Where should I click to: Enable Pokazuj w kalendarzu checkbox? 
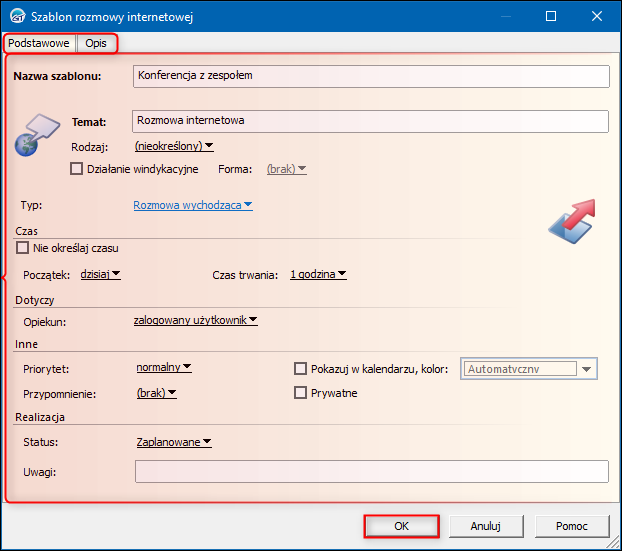(300, 369)
